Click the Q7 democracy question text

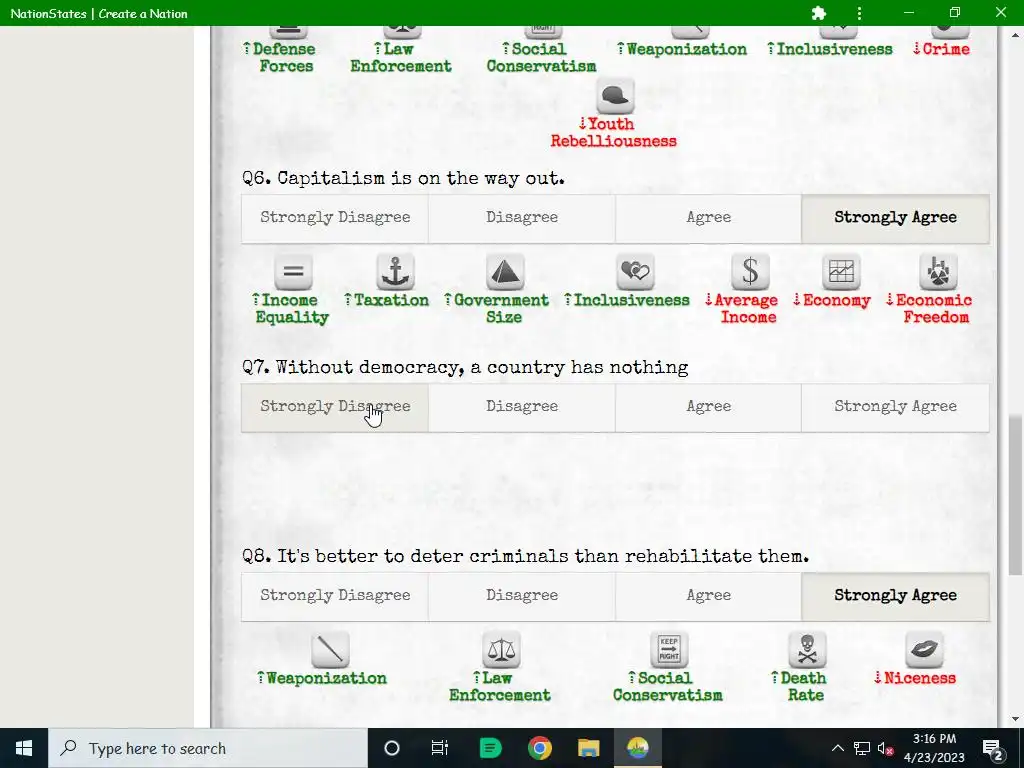coord(465,368)
